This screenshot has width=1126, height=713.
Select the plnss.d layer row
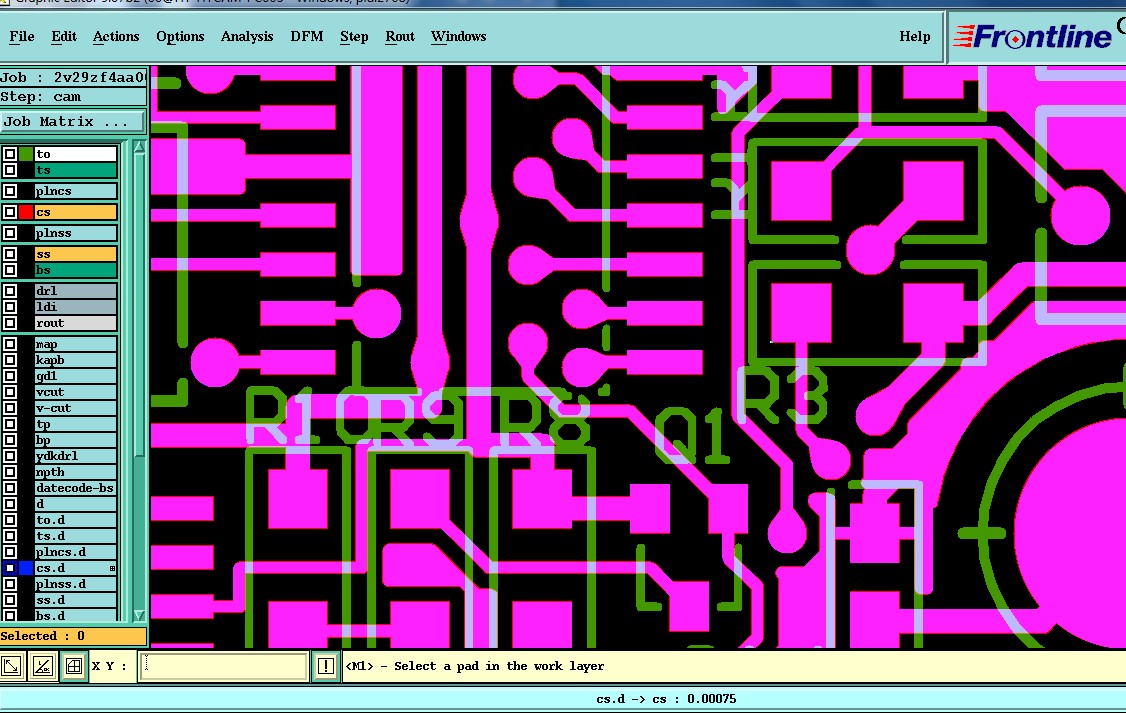click(x=75, y=584)
